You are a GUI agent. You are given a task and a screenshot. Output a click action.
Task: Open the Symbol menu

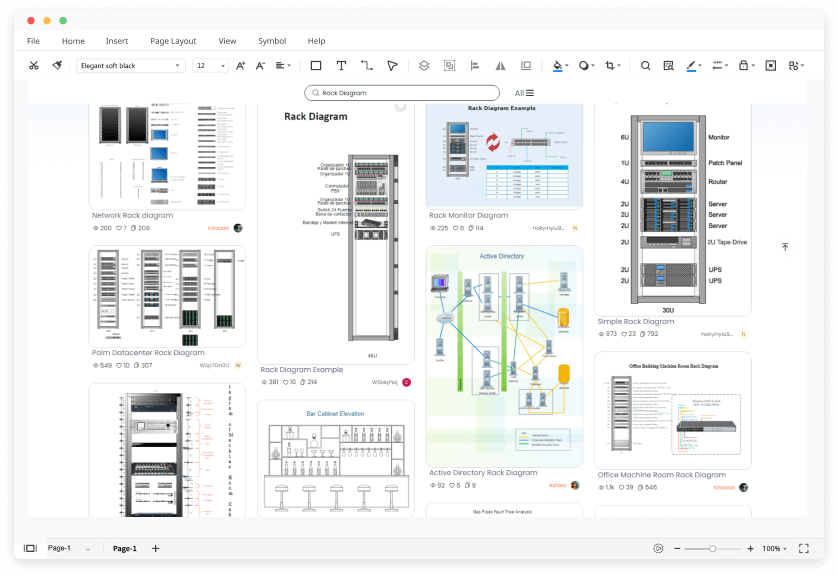click(271, 41)
